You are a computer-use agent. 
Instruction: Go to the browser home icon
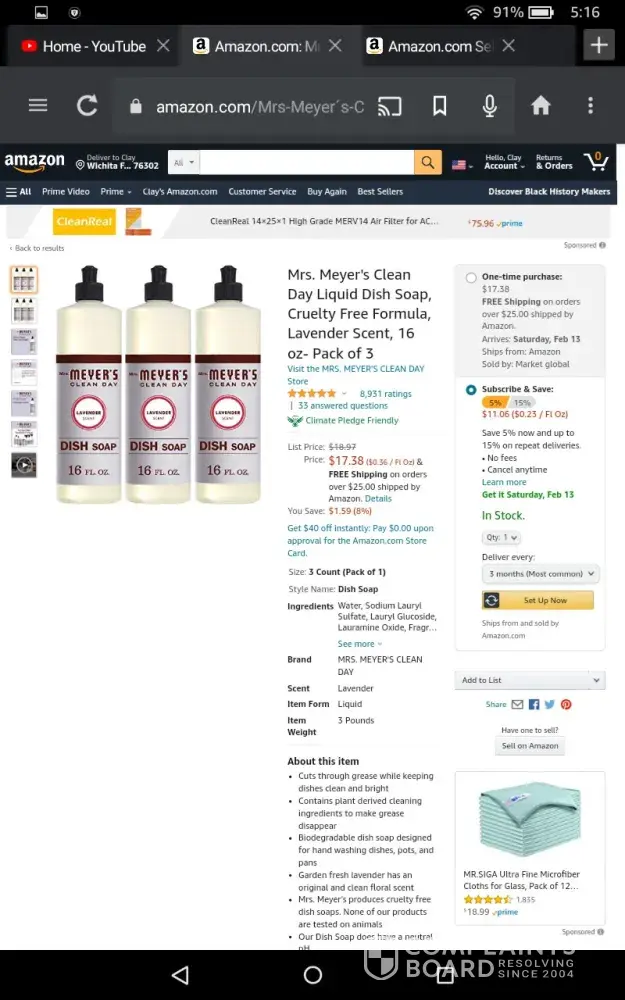click(540, 106)
